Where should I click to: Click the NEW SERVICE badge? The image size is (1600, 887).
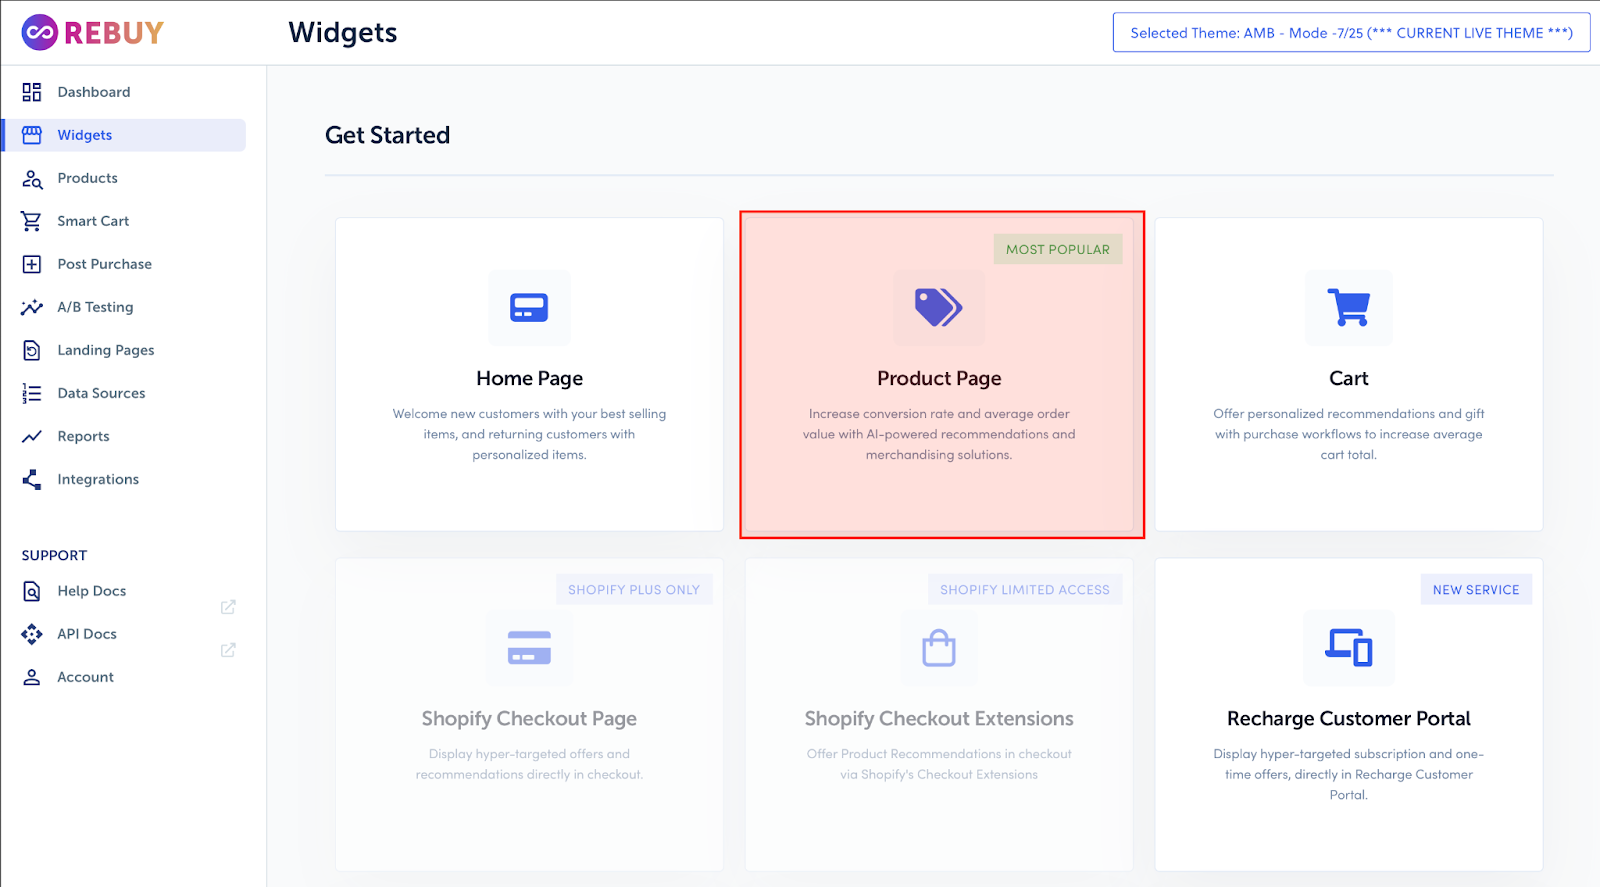[1476, 590]
